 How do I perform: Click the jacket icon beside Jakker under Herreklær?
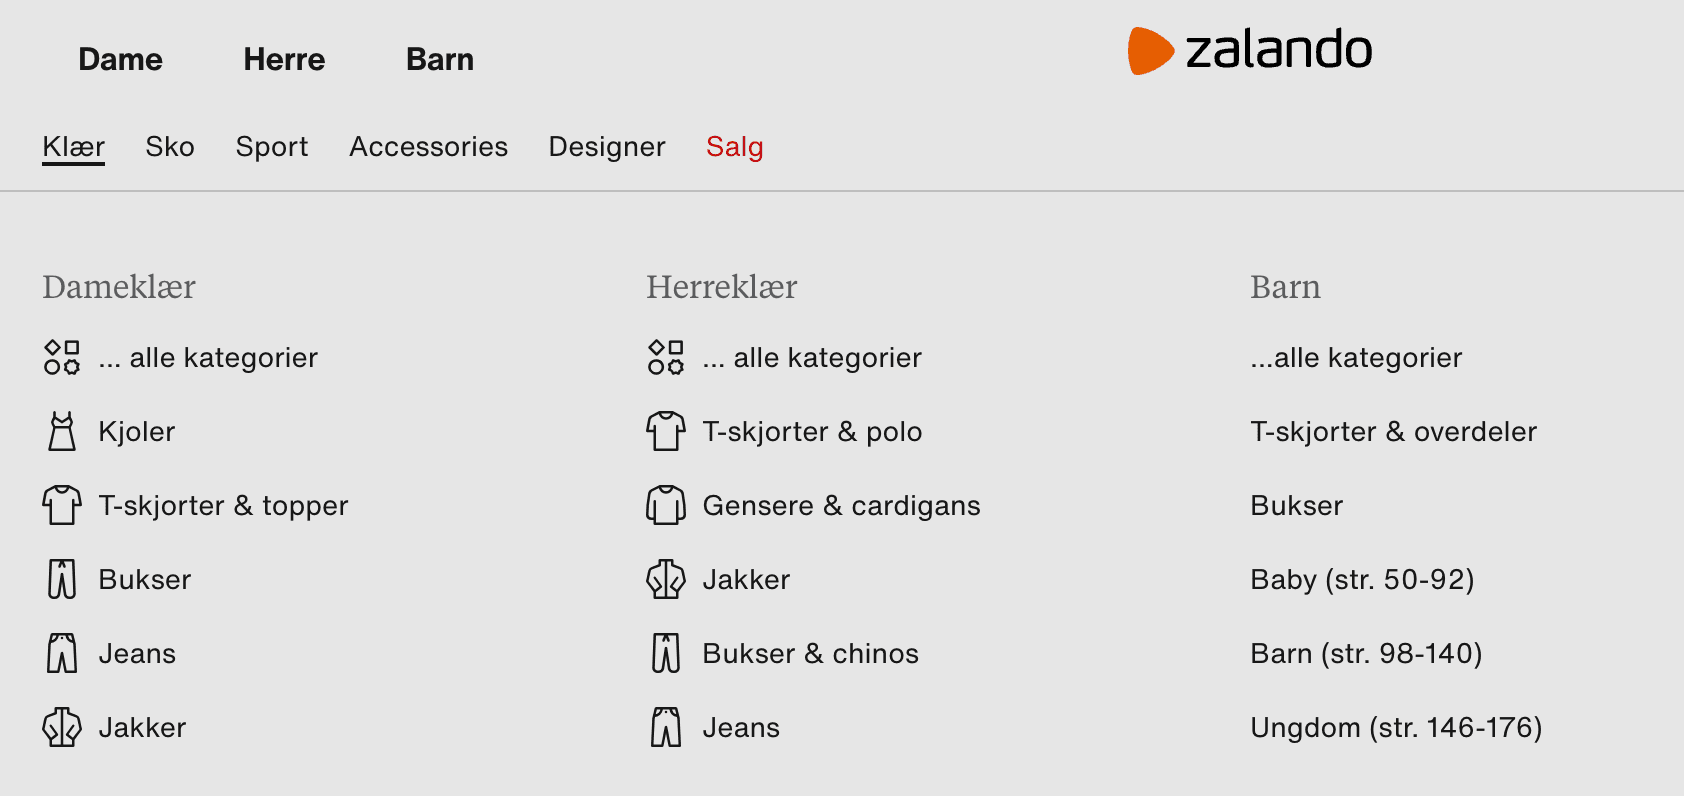click(664, 579)
